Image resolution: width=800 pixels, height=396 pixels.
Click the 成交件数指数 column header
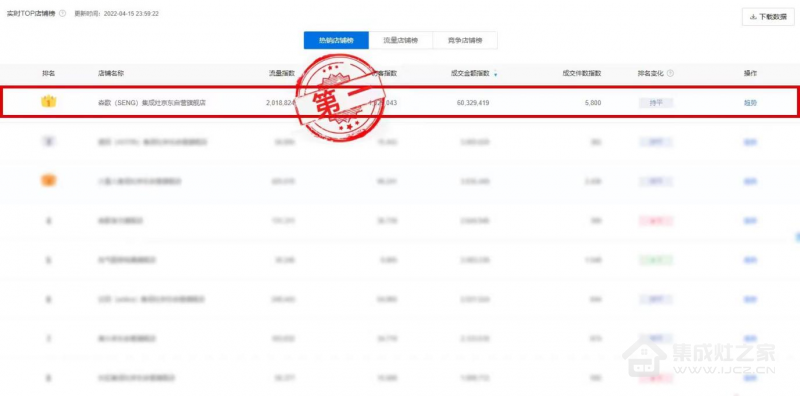click(x=582, y=73)
